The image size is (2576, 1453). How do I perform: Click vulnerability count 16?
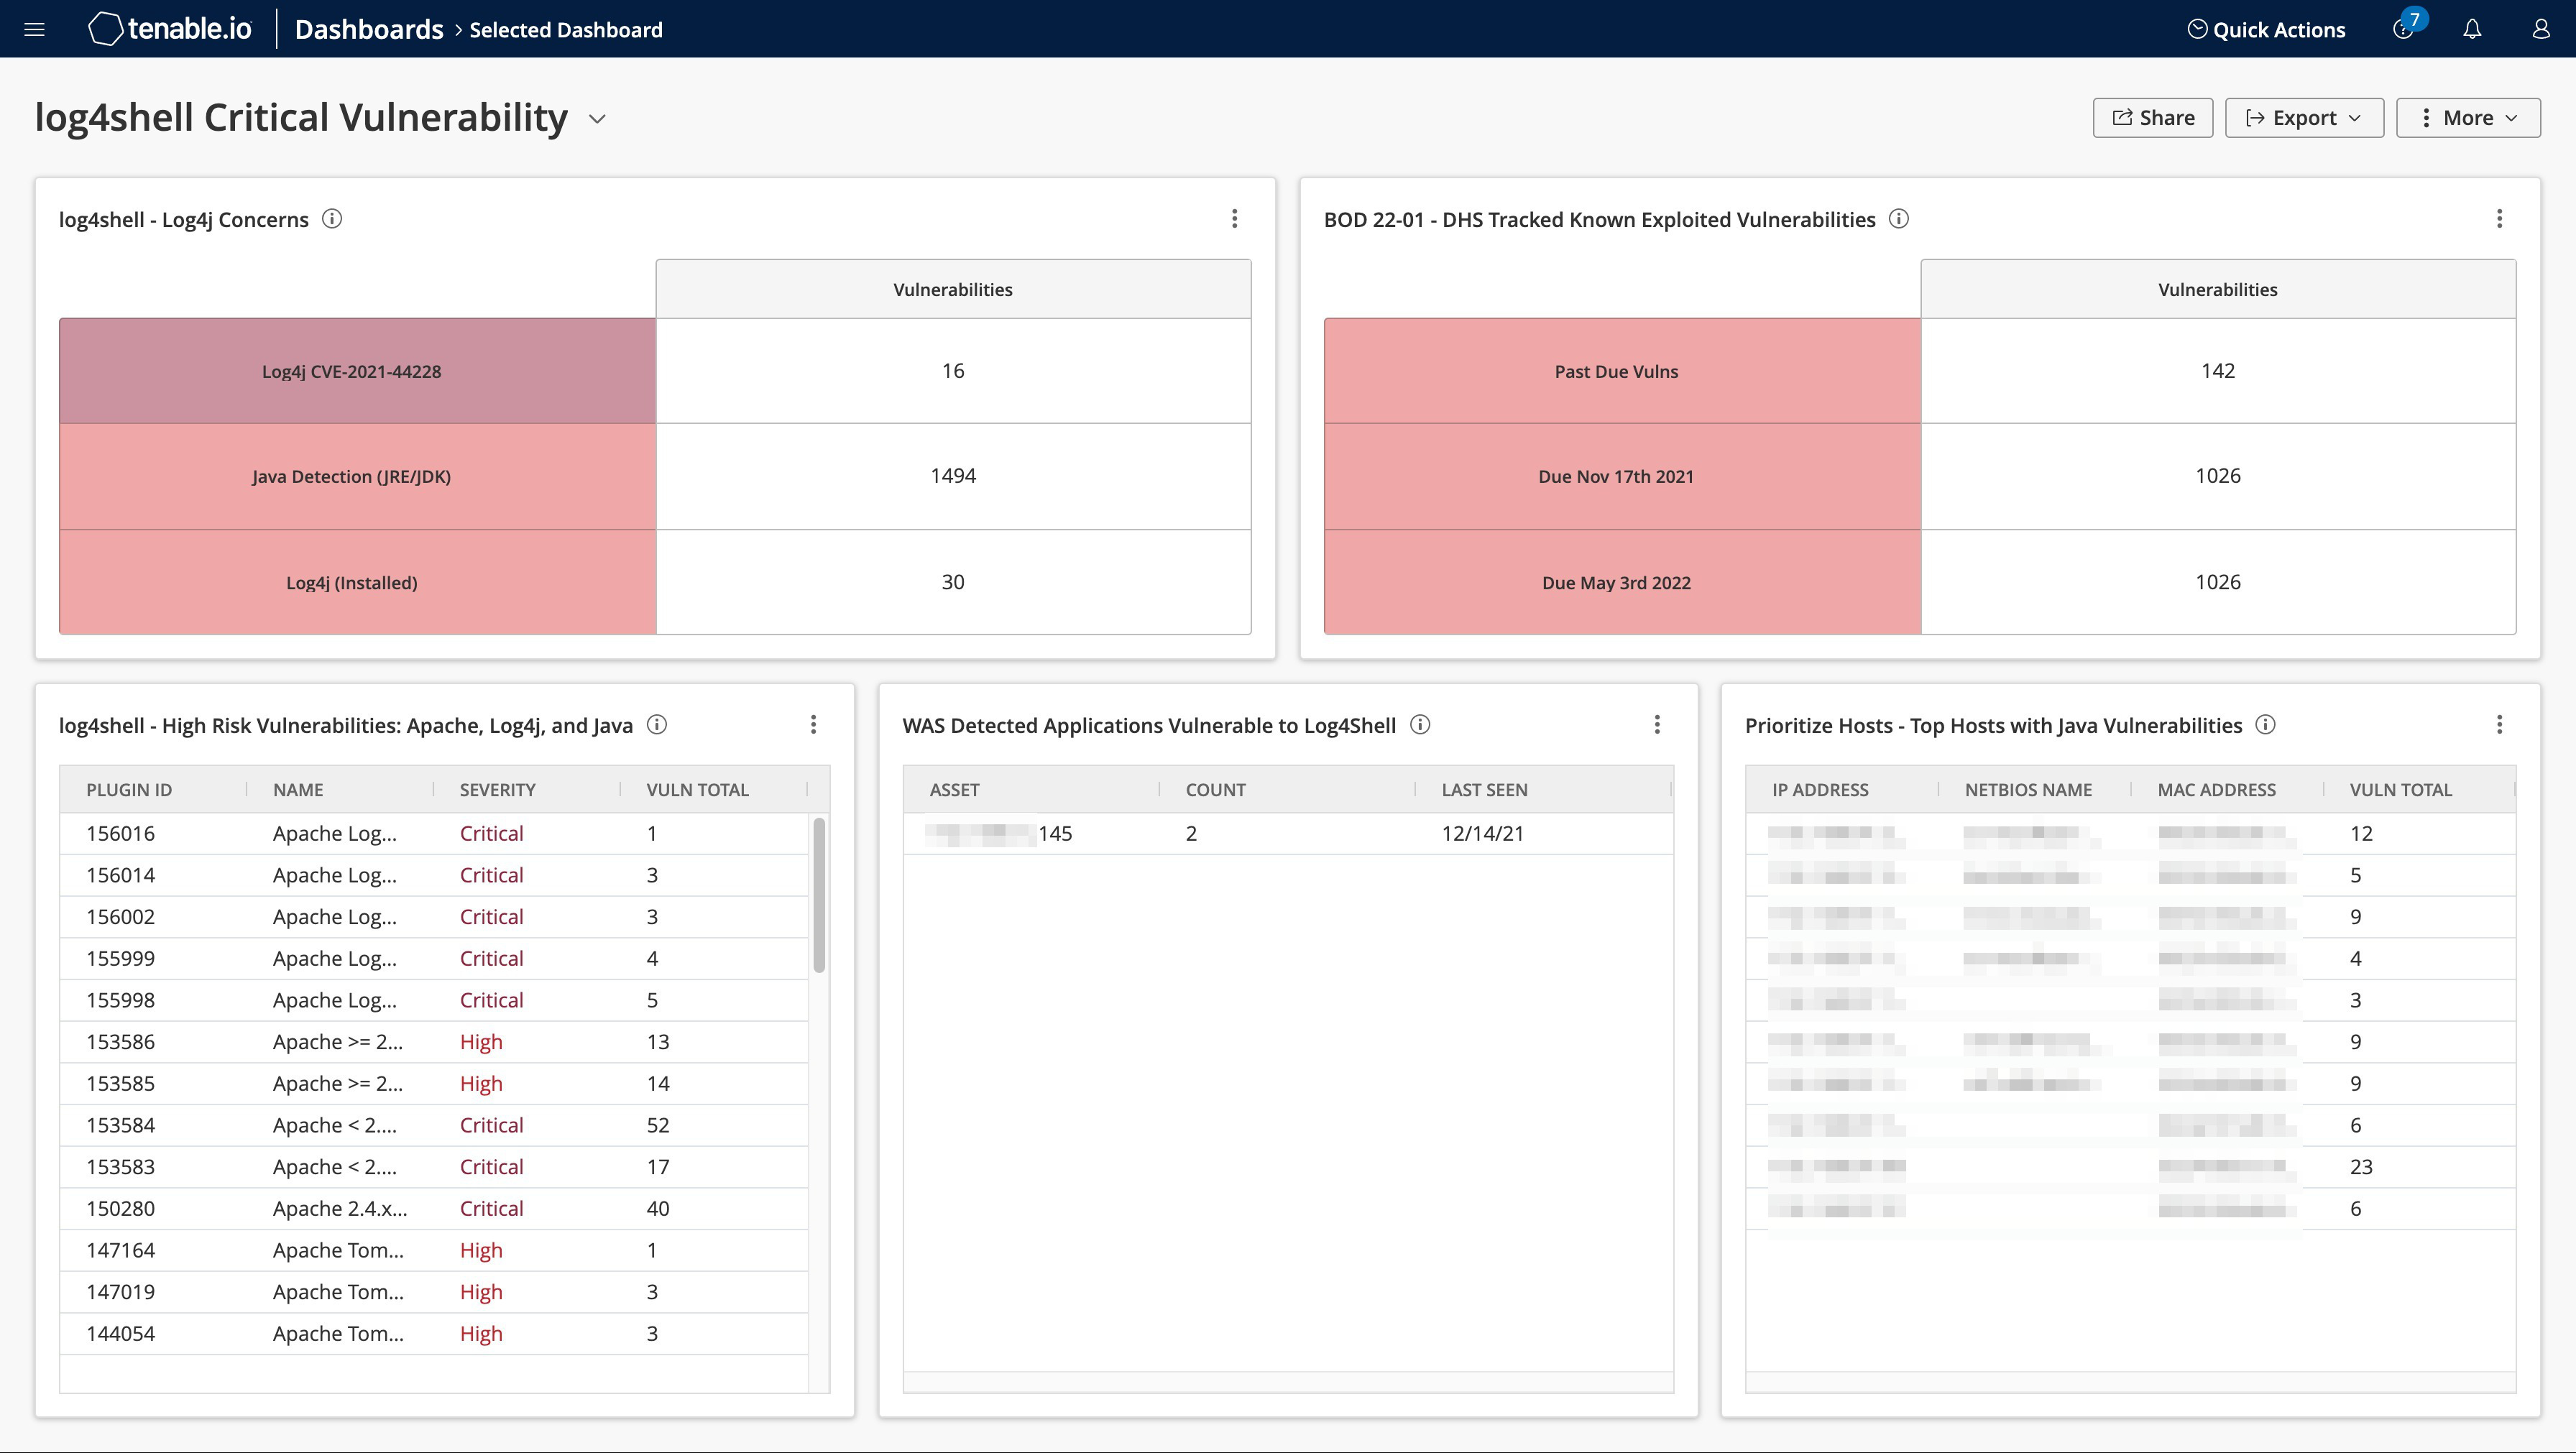(x=953, y=371)
